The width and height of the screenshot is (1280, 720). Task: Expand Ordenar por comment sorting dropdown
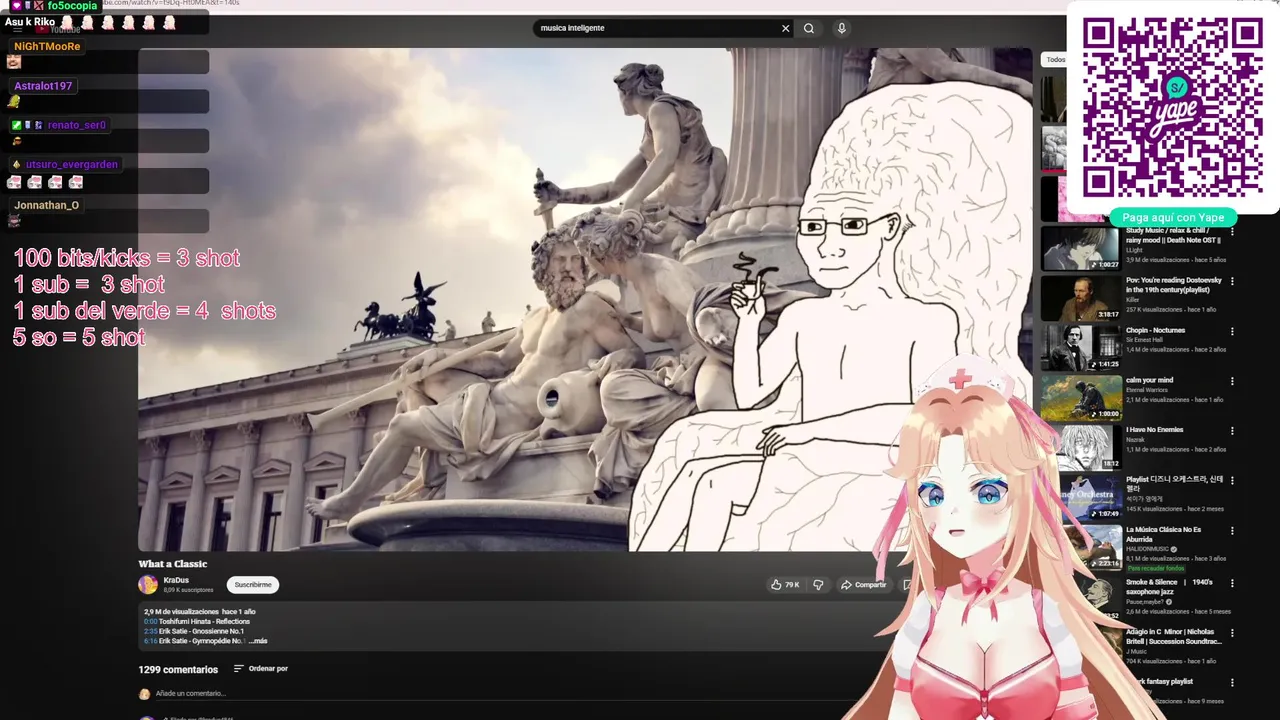pos(261,668)
